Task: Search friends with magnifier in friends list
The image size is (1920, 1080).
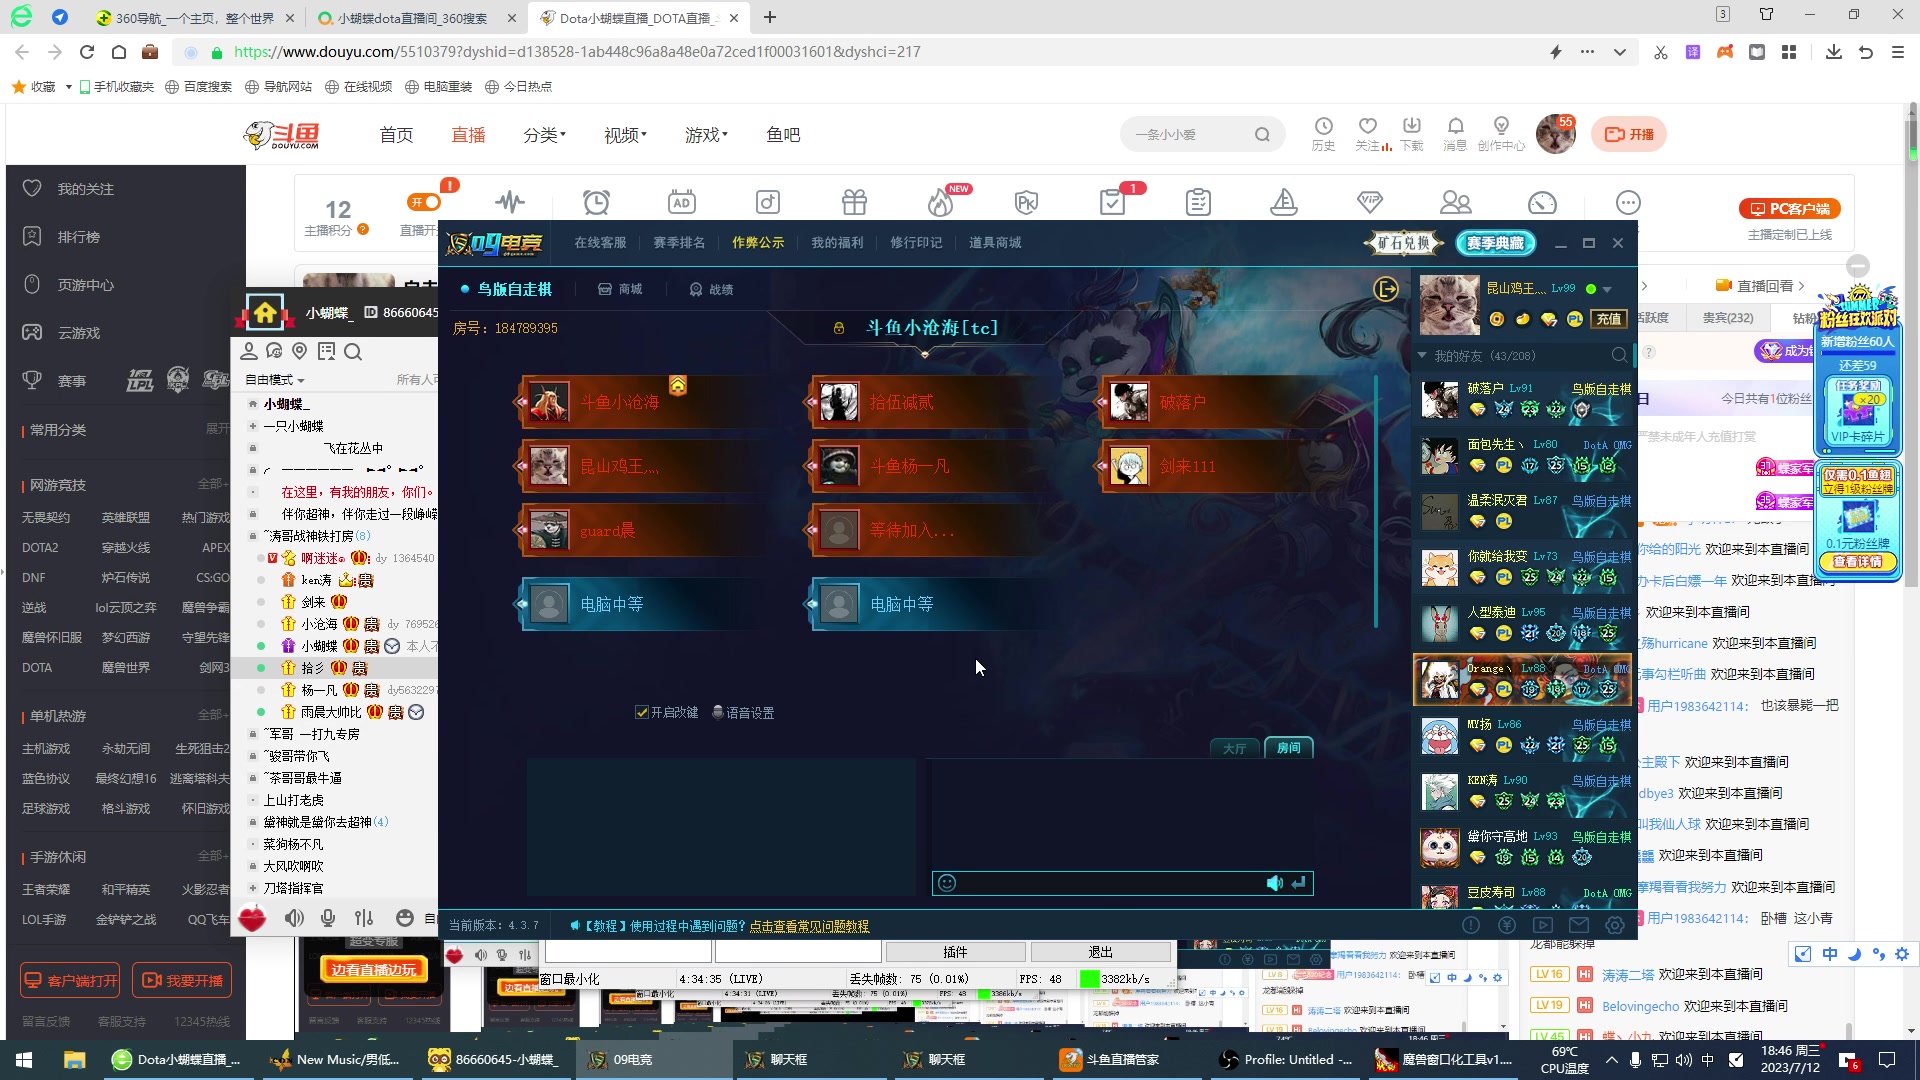Action: click(1619, 355)
